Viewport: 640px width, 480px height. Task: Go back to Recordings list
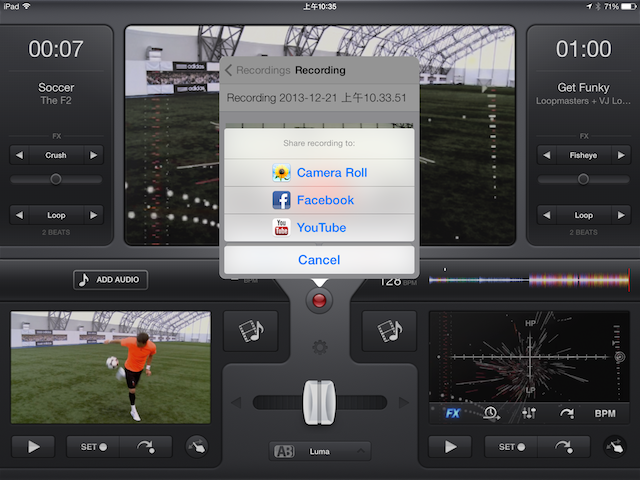coord(258,70)
